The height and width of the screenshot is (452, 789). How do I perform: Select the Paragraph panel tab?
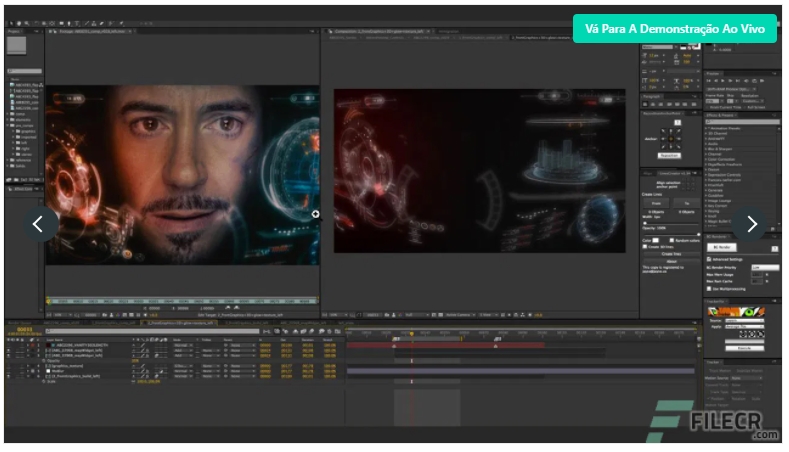[x=652, y=97]
